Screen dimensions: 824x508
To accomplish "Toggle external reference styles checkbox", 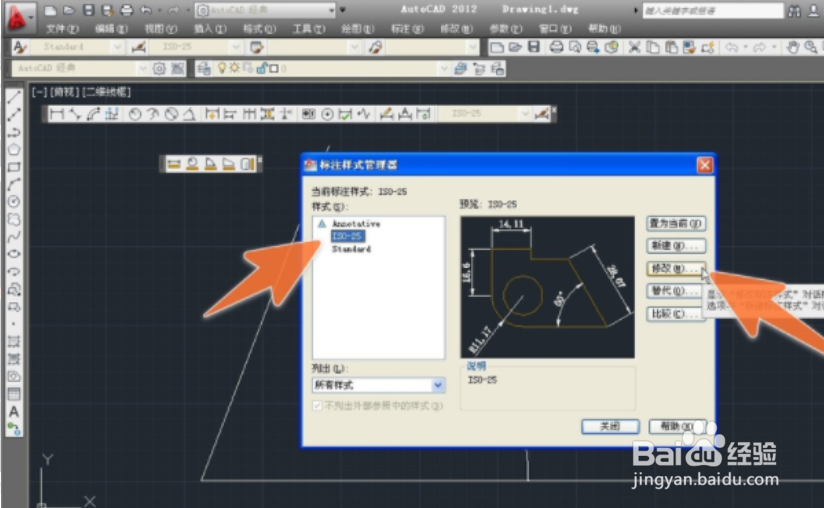I will click(x=317, y=406).
